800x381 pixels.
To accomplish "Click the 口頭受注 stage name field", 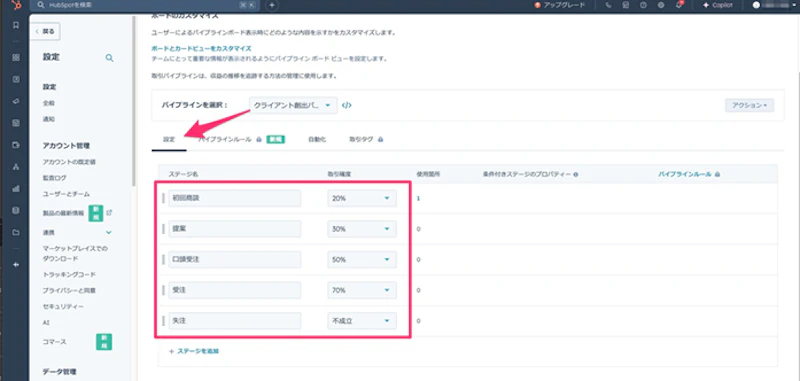I will [235, 260].
